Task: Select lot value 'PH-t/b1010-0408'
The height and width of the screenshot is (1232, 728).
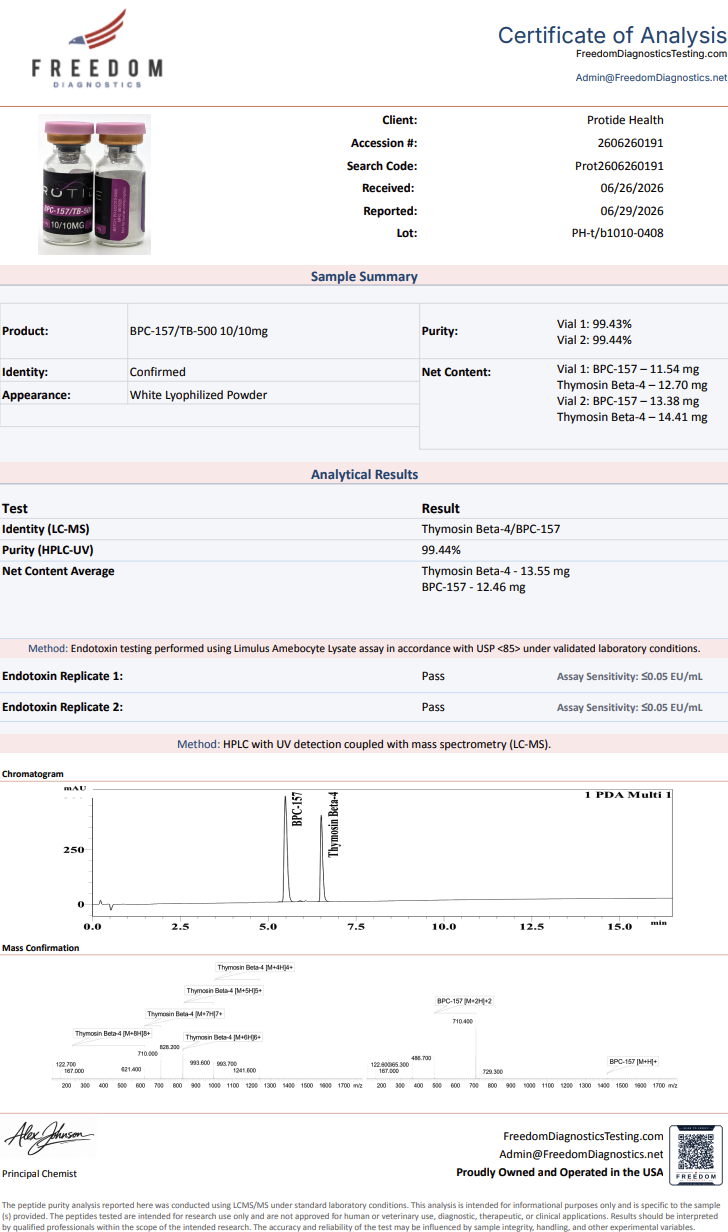Action: point(617,233)
